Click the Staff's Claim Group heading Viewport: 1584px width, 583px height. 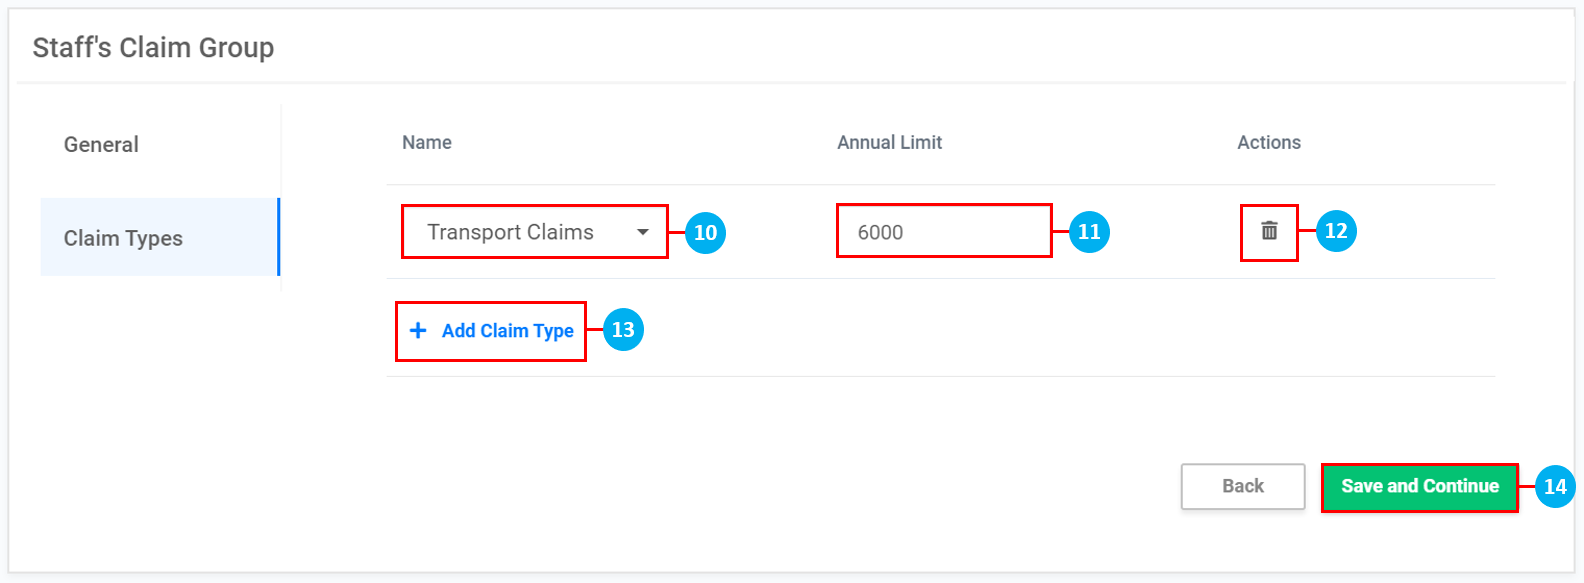click(153, 48)
